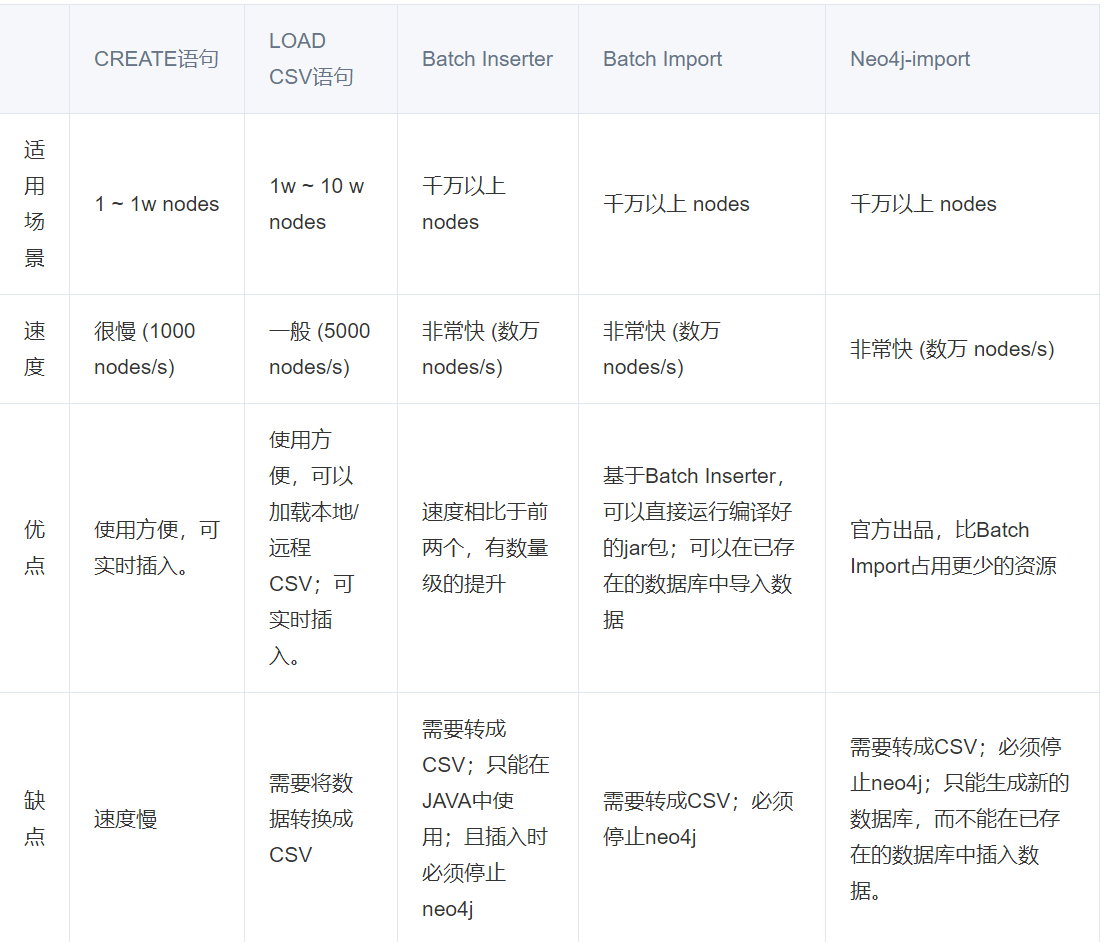Image resolution: width=1104 pixels, height=942 pixels.
Task: Click the 'LOAD CSV语句' column header
Action: click(x=320, y=59)
